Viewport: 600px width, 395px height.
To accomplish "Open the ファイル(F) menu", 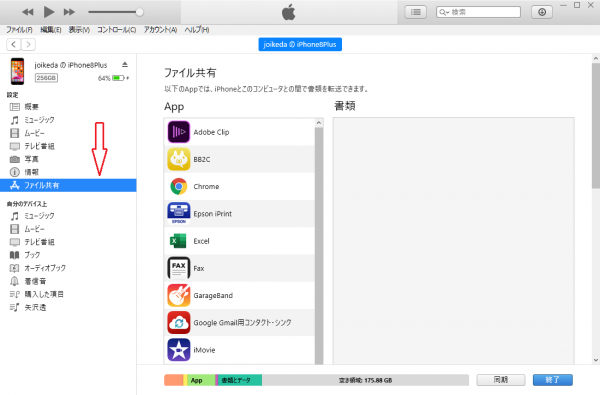I will coord(19,30).
